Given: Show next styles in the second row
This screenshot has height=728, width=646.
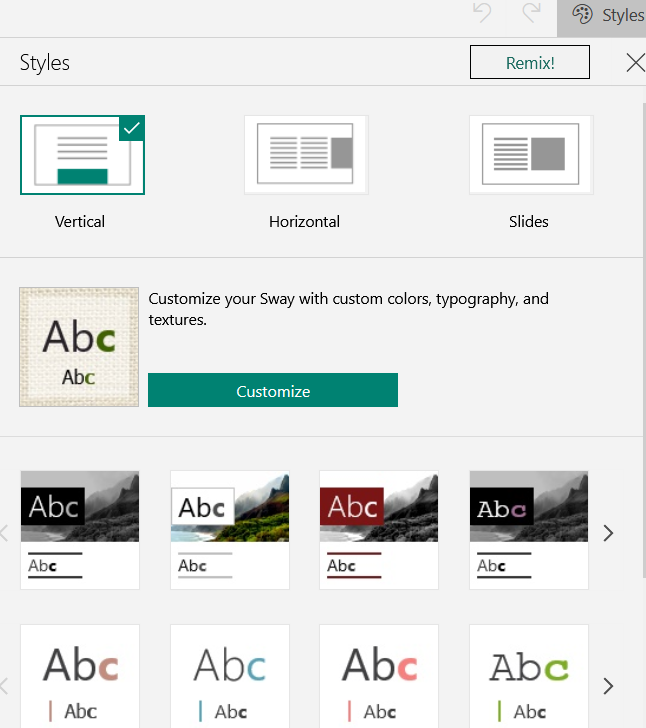Looking at the screenshot, I should coord(608,686).
